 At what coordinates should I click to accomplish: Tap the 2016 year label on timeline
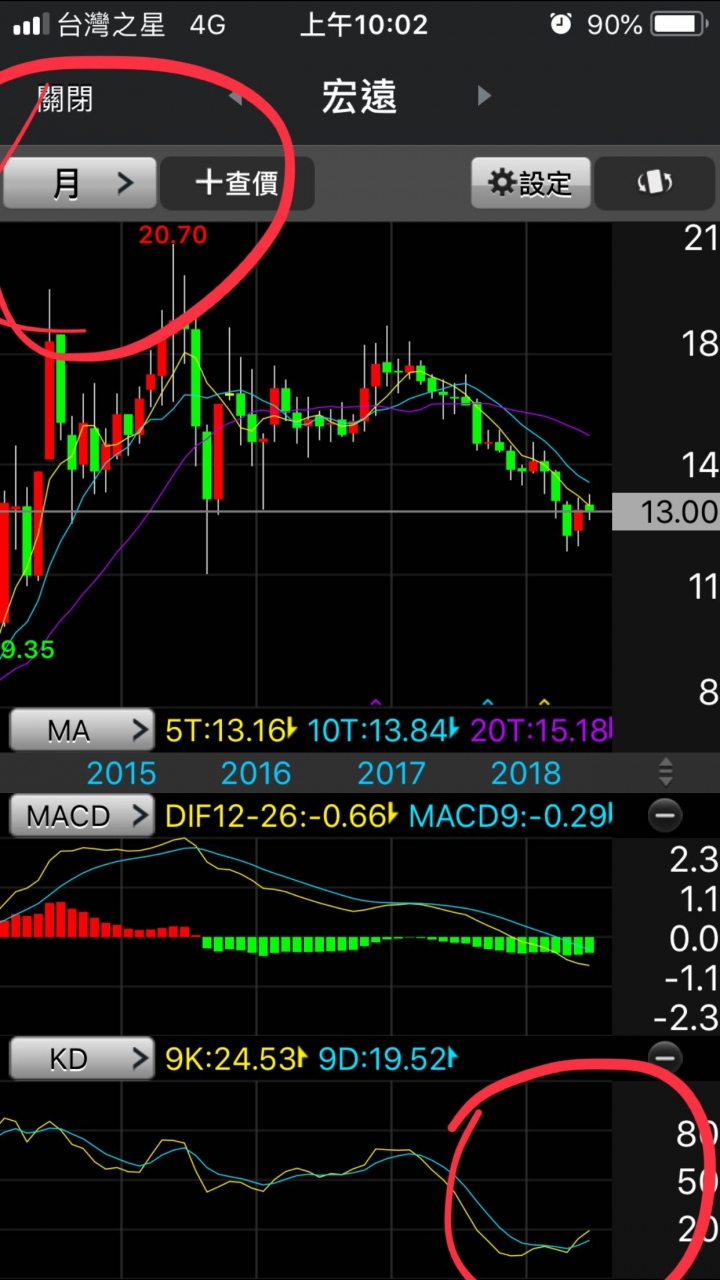point(256,773)
